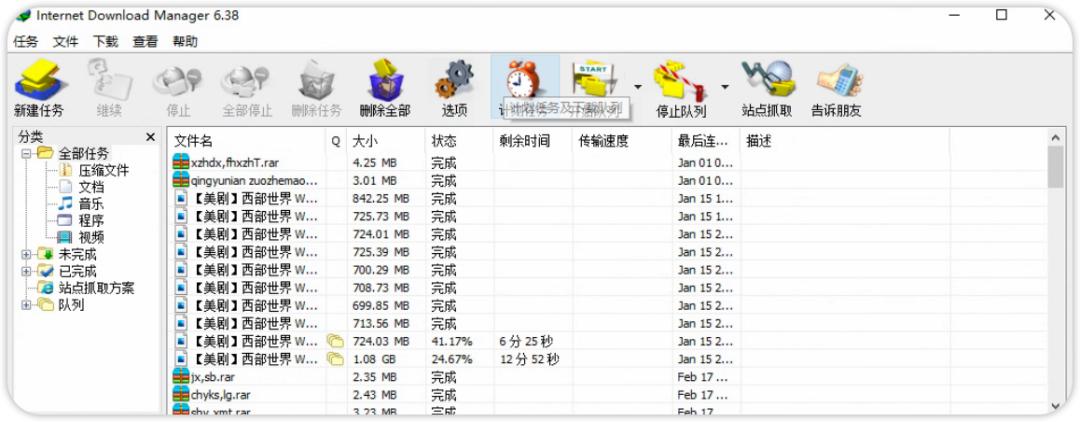Image resolution: width=1080 pixels, height=422 pixels.
Task: Select 文档 category in tree
Action: pos(91,187)
